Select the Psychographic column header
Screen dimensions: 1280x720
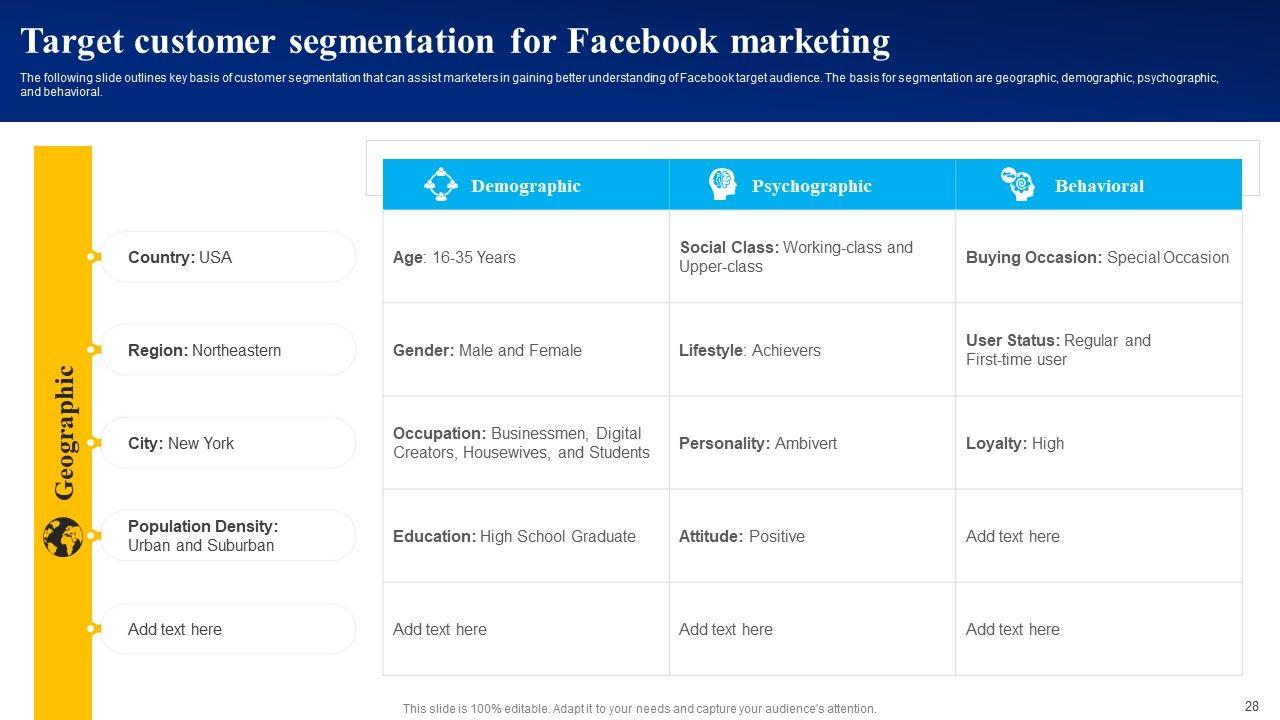pyautogui.click(x=811, y=186)
